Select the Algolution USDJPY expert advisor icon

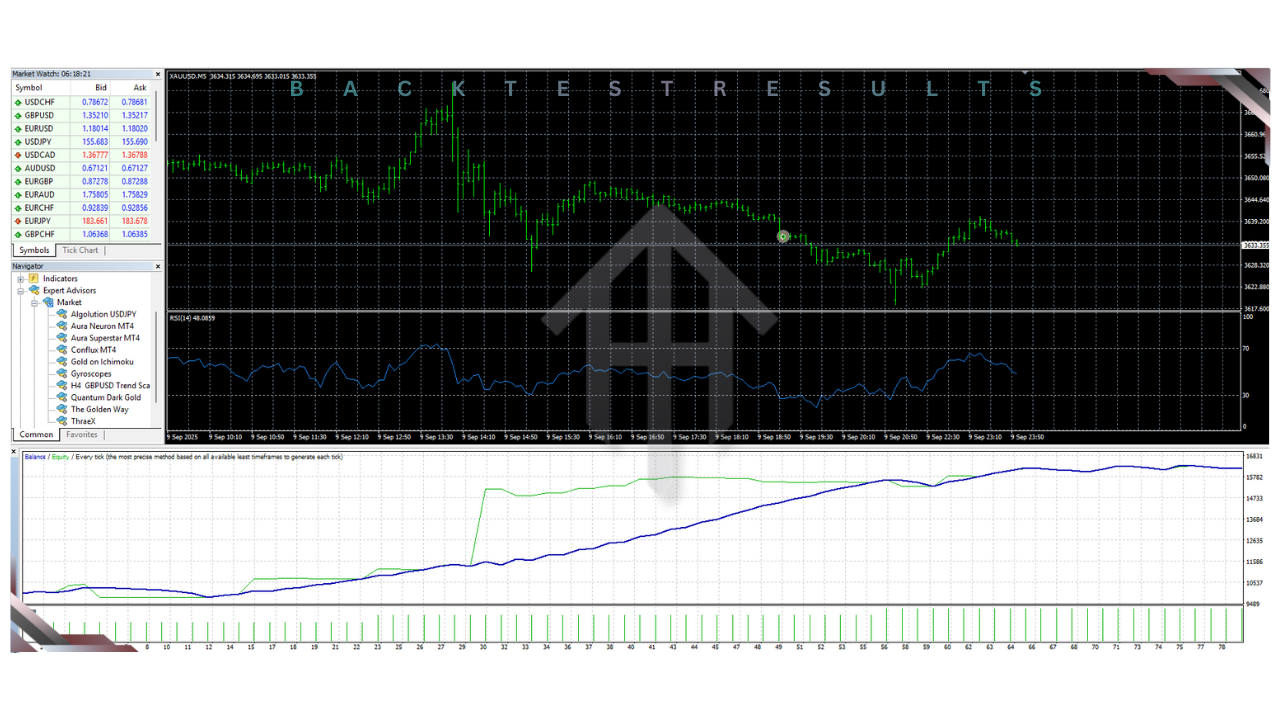tap(62, 314)
